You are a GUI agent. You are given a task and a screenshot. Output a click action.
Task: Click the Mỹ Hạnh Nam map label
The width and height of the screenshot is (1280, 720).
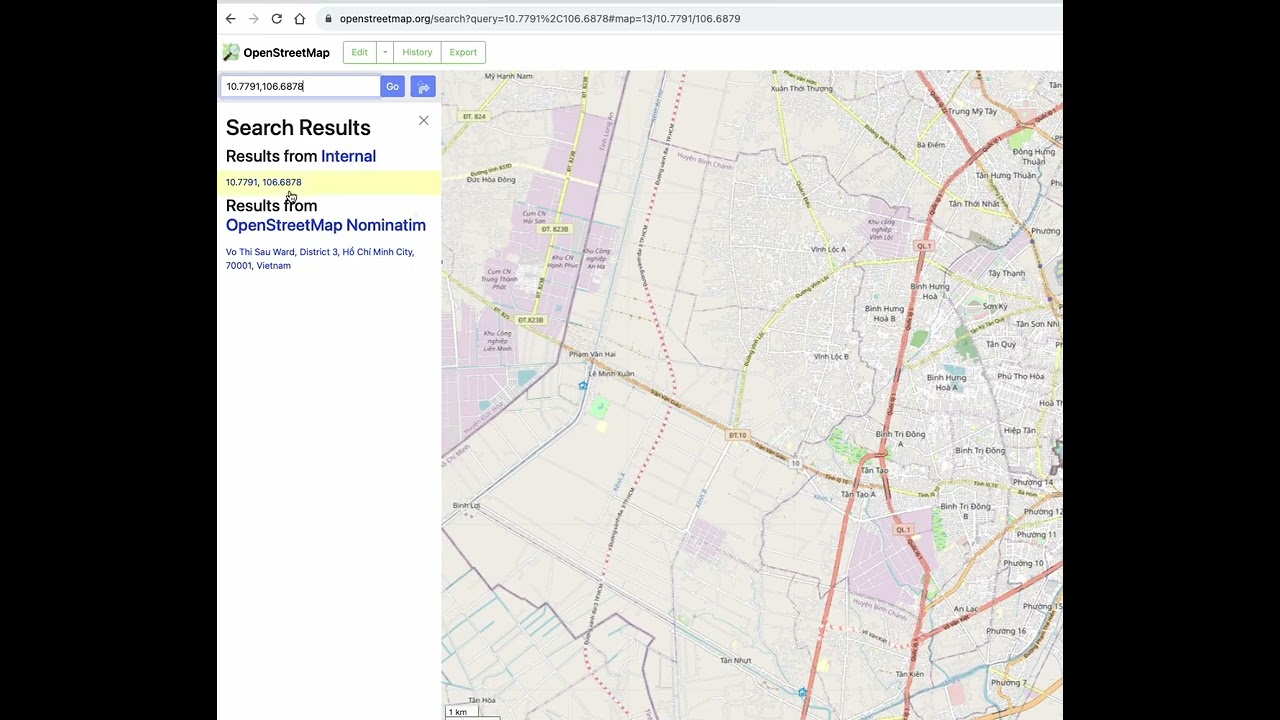point(508,76)
